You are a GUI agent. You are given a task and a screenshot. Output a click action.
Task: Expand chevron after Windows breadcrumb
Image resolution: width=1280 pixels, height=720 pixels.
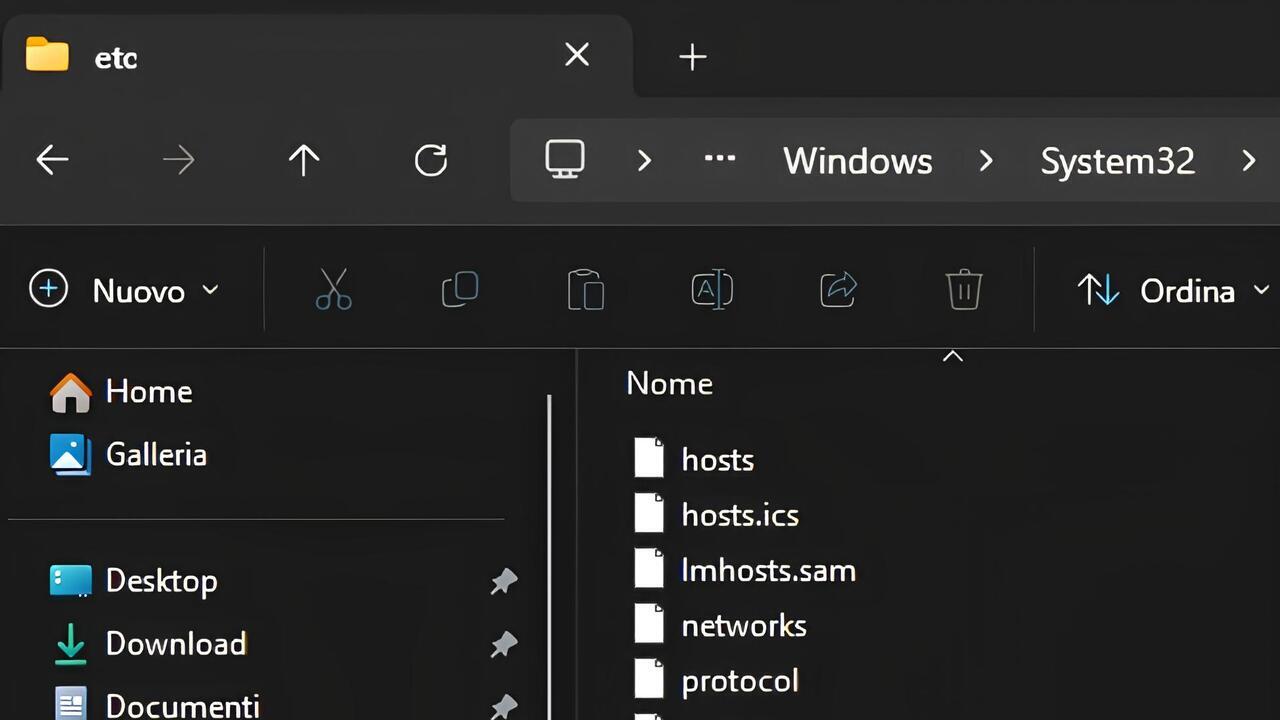point(986,160)
